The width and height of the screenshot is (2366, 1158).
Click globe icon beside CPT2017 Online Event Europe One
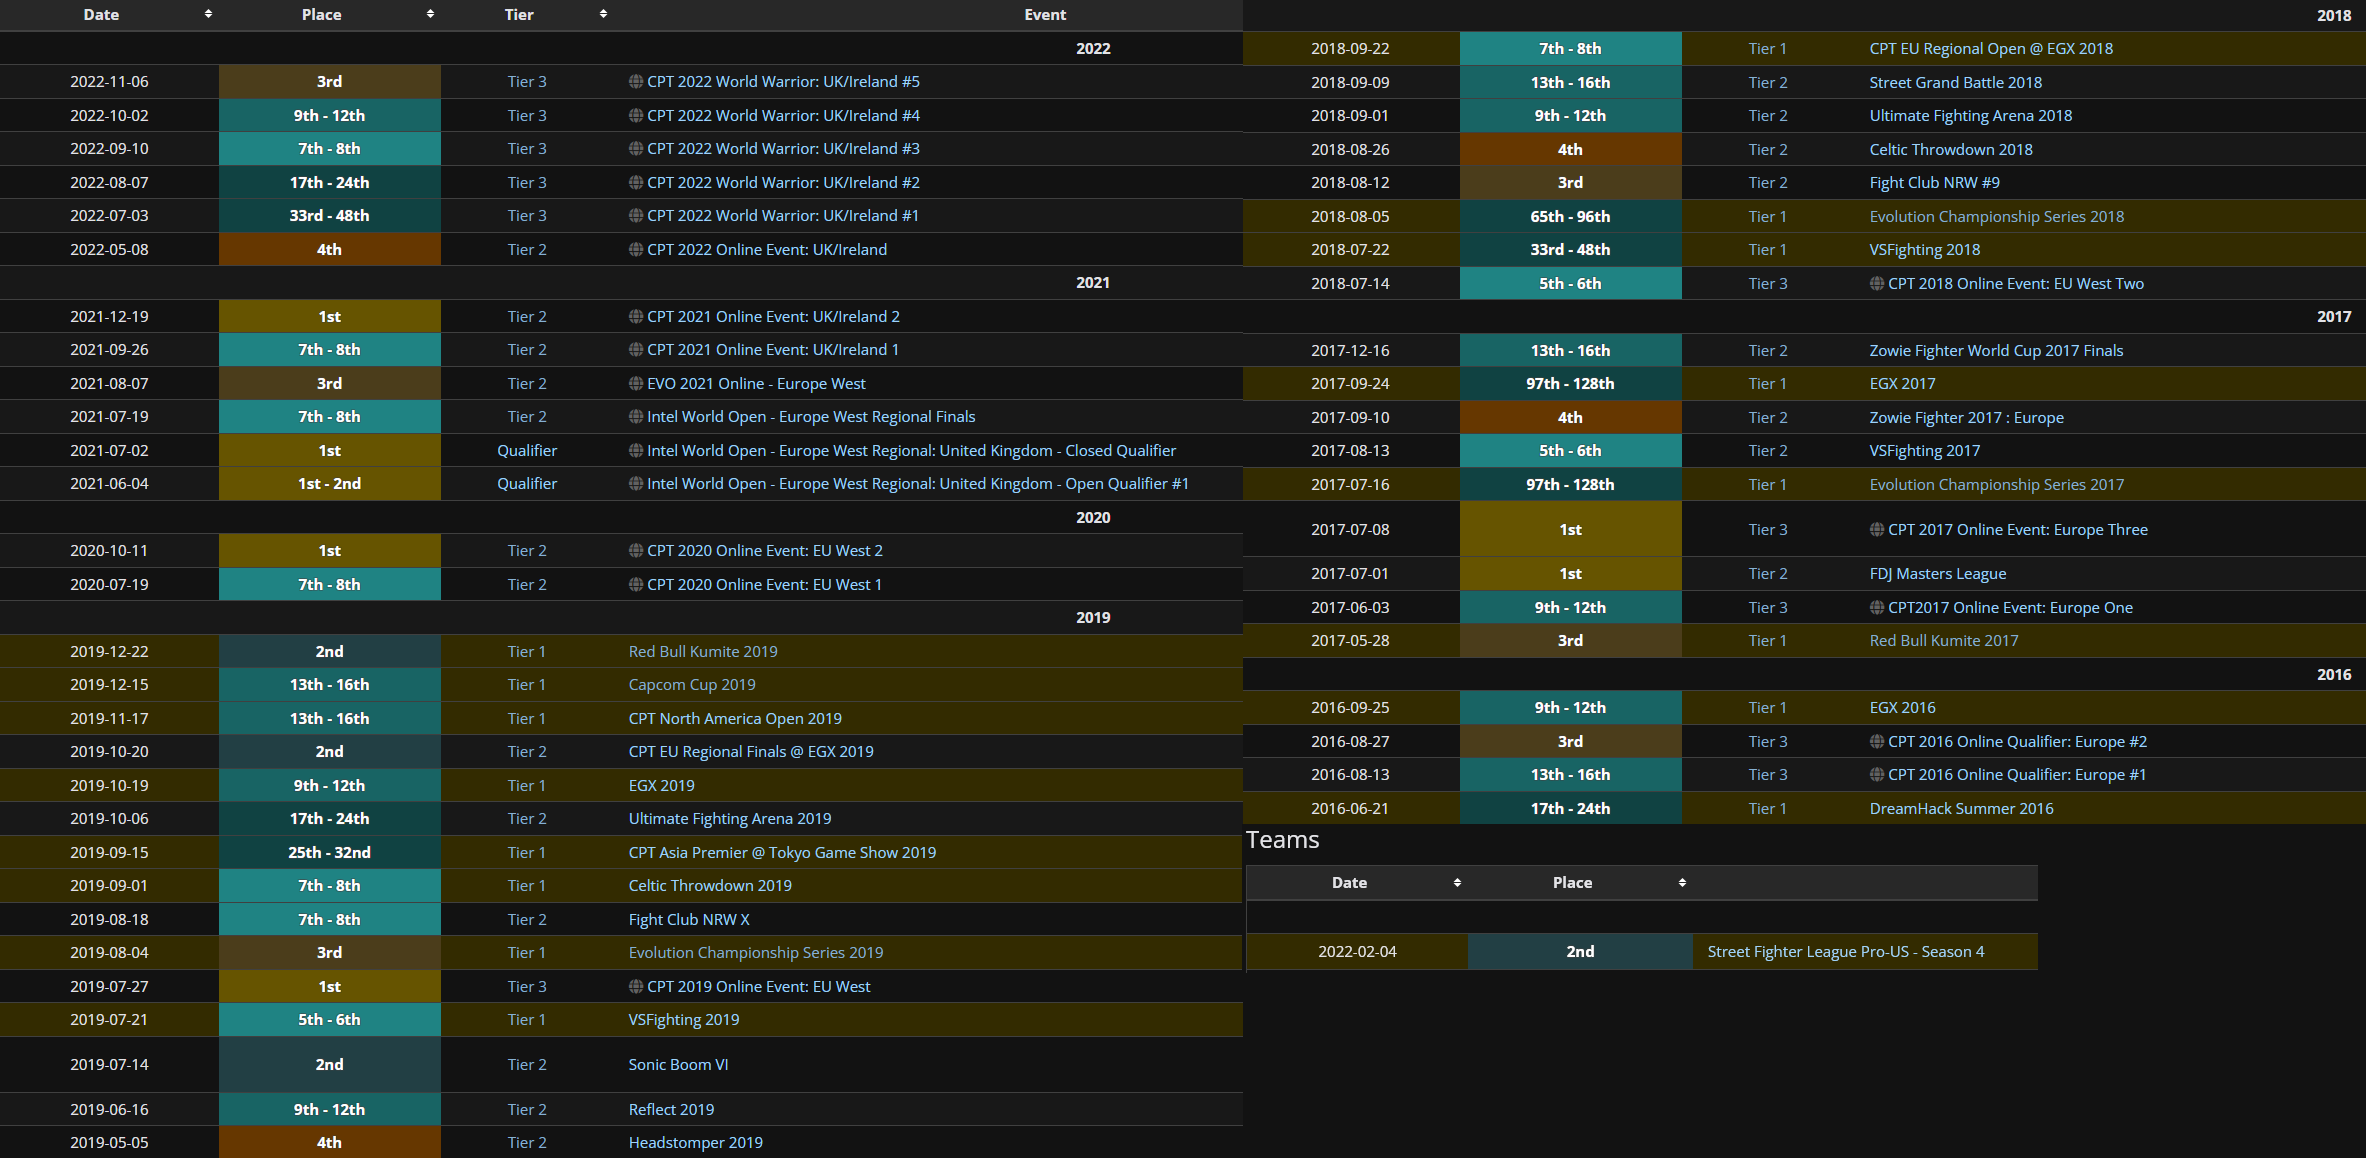(1876, 608)
